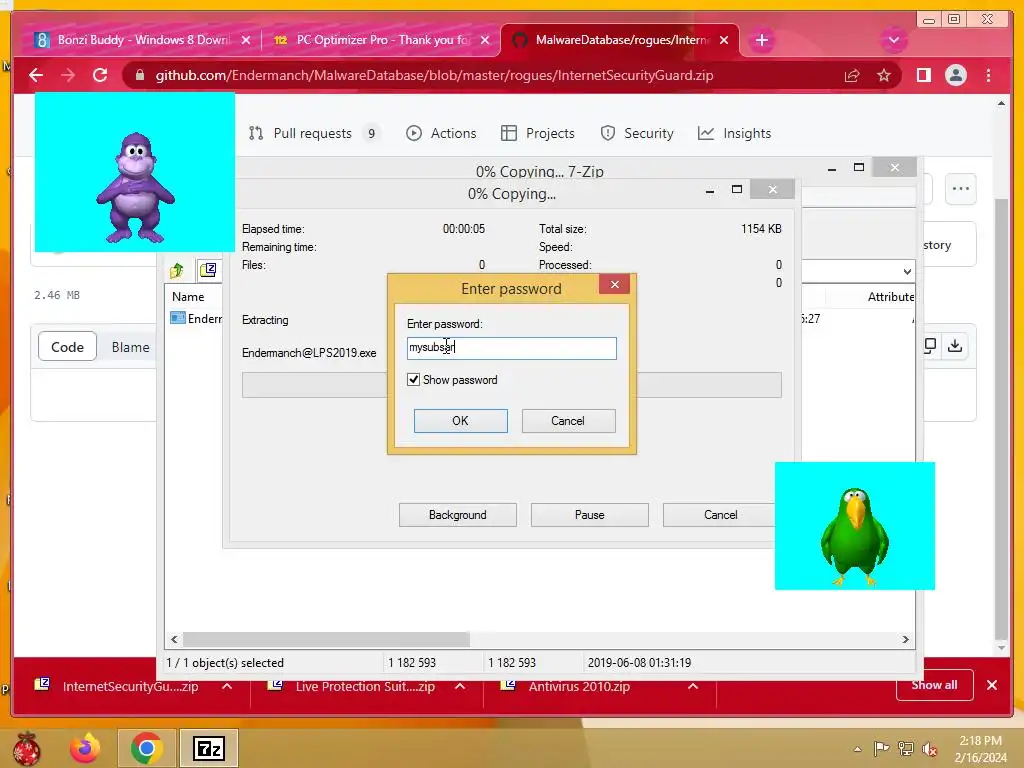Image resolution: width=1024 pixels, height=768 pixels.
Task: Go forward in Chrome
Action: pos(68,75)
